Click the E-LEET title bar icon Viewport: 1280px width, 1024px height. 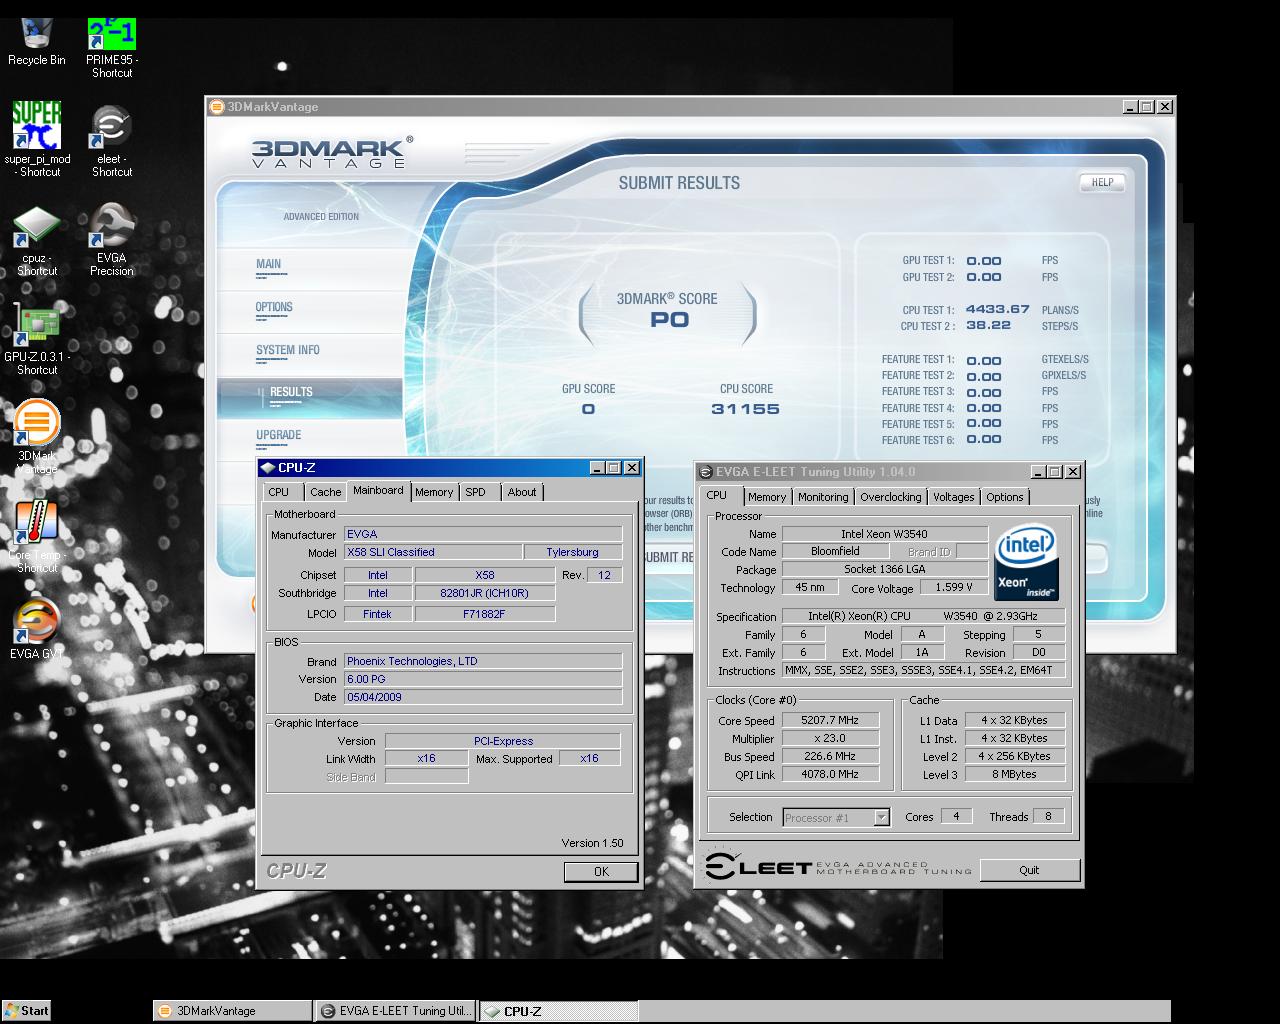tap(705, 472)
